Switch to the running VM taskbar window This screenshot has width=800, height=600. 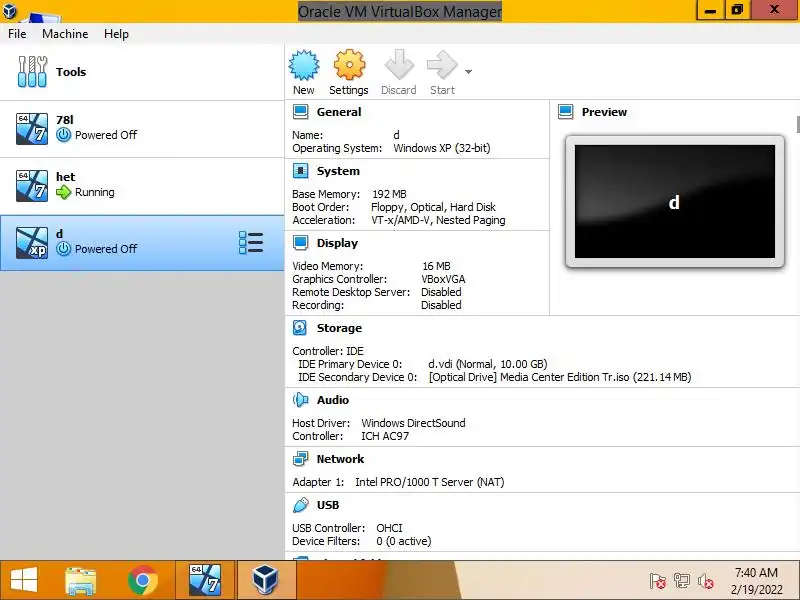(x=205, y=580)
